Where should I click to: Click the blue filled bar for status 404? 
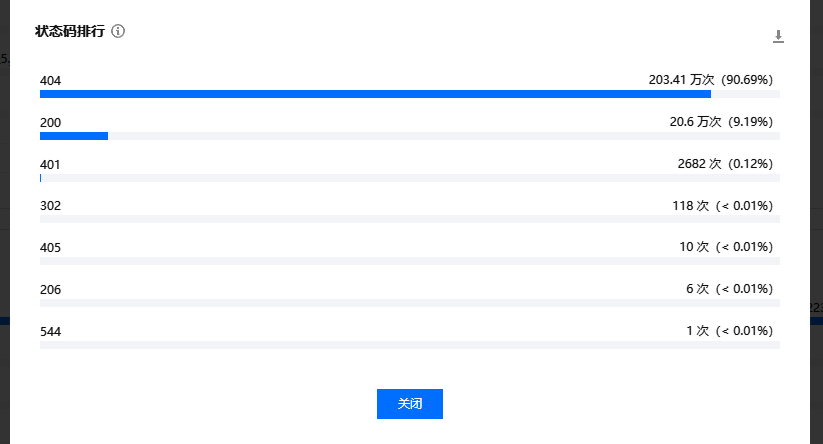click(x=375, y=94)
